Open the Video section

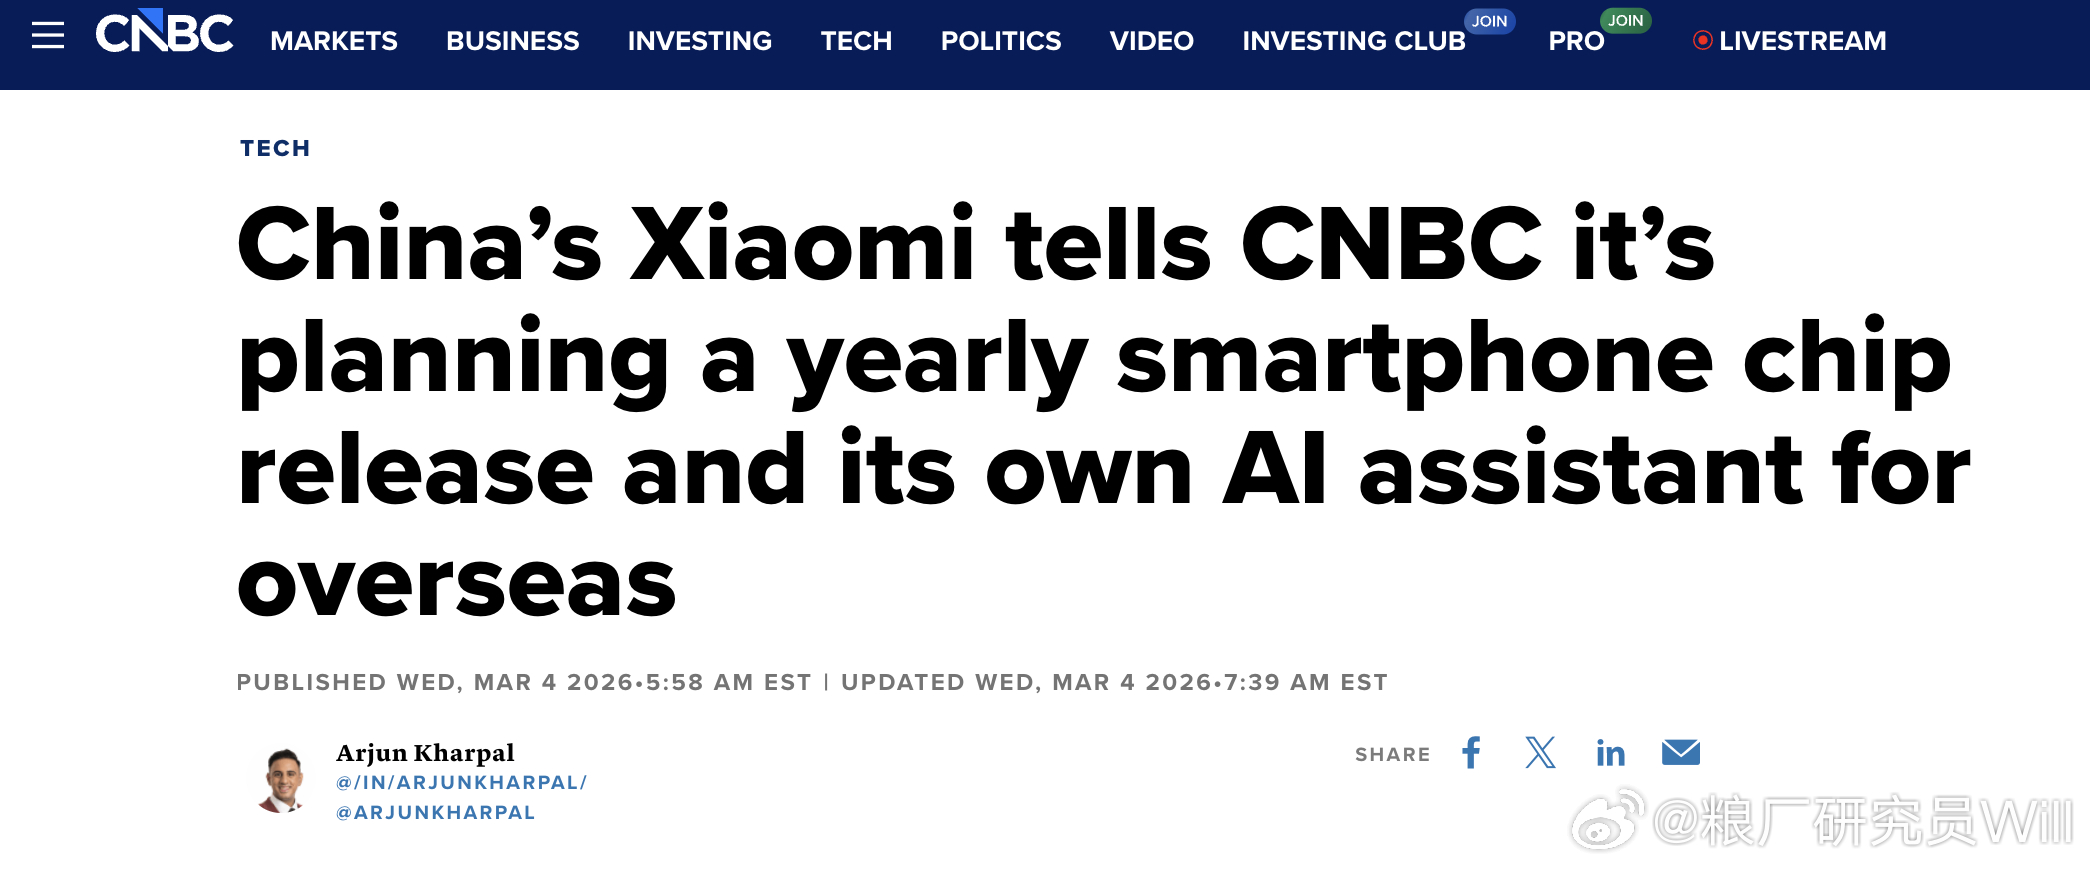point(1151,41)
